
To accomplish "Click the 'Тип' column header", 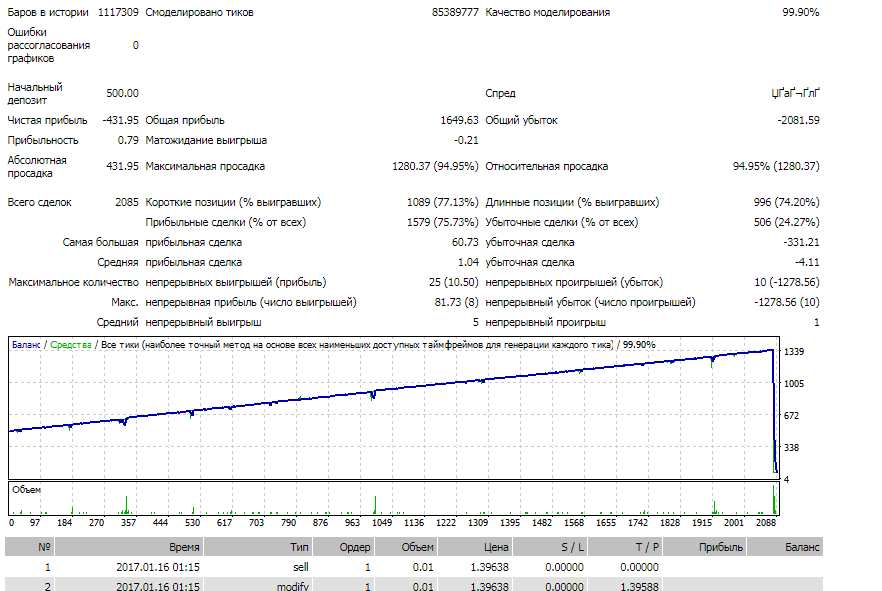I will (258, 547).
